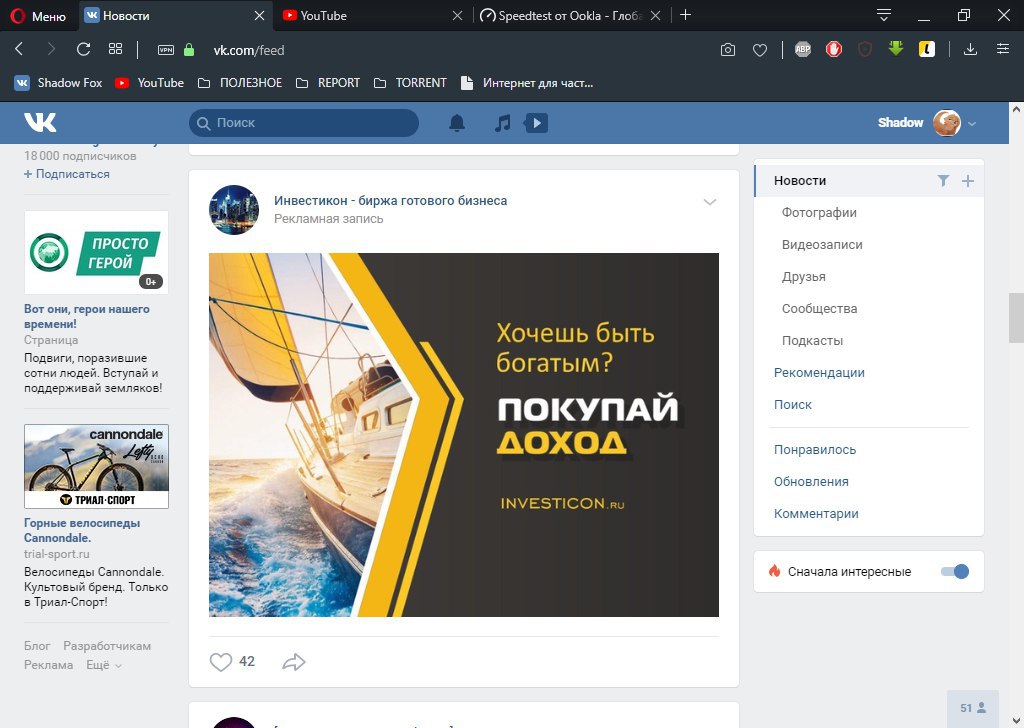Open the Opera tab menu icon
The height and width of the screenshot is (728, 1024).
[884, 15]
